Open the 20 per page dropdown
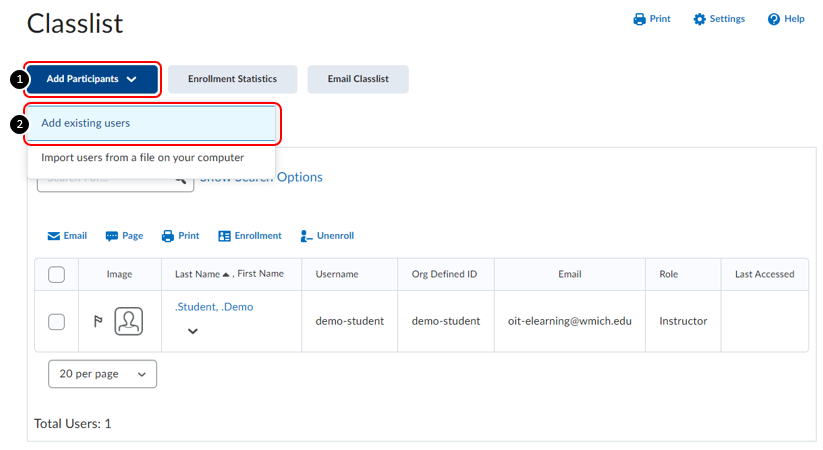823x450 pixels. tap(102, 373)
